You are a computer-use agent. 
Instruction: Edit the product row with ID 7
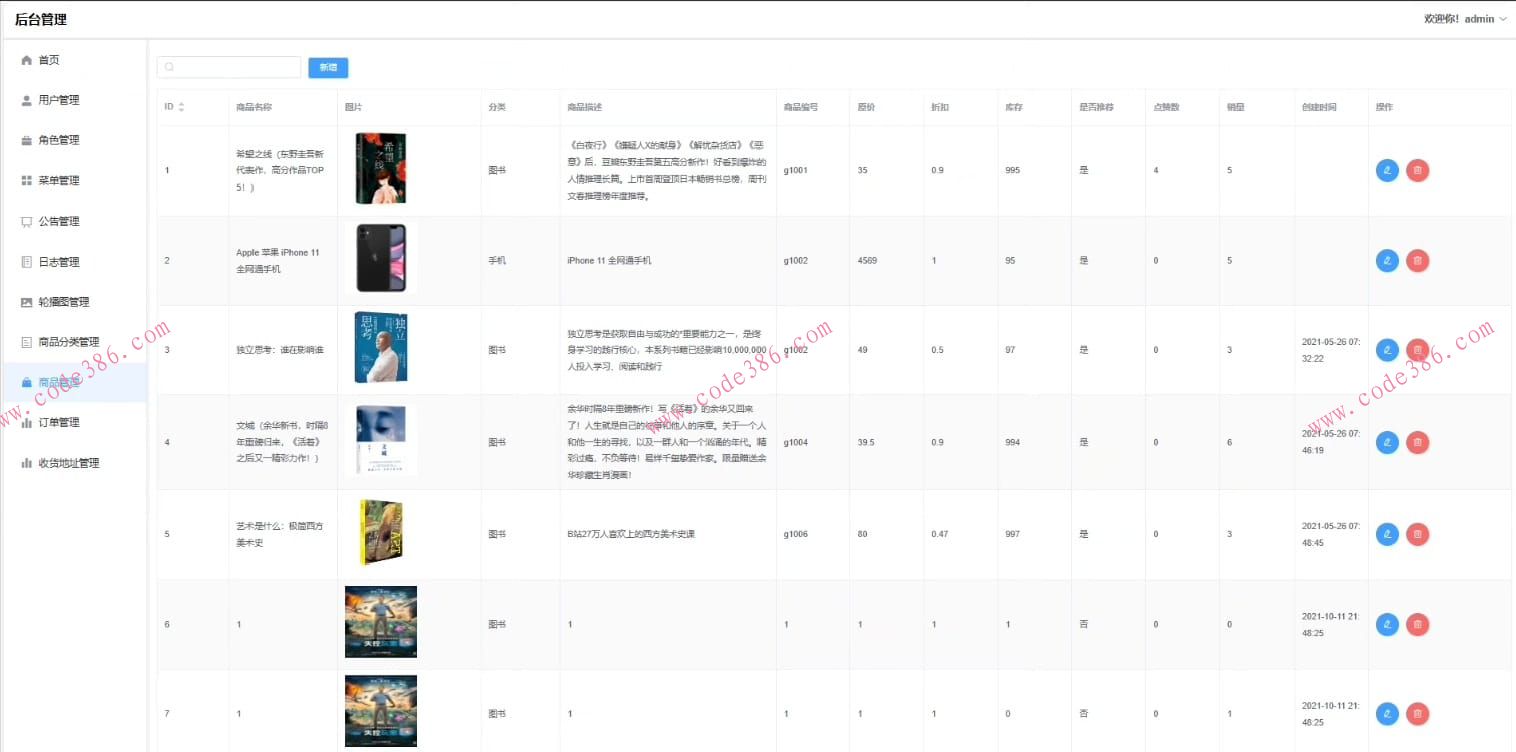point(1387,714)
